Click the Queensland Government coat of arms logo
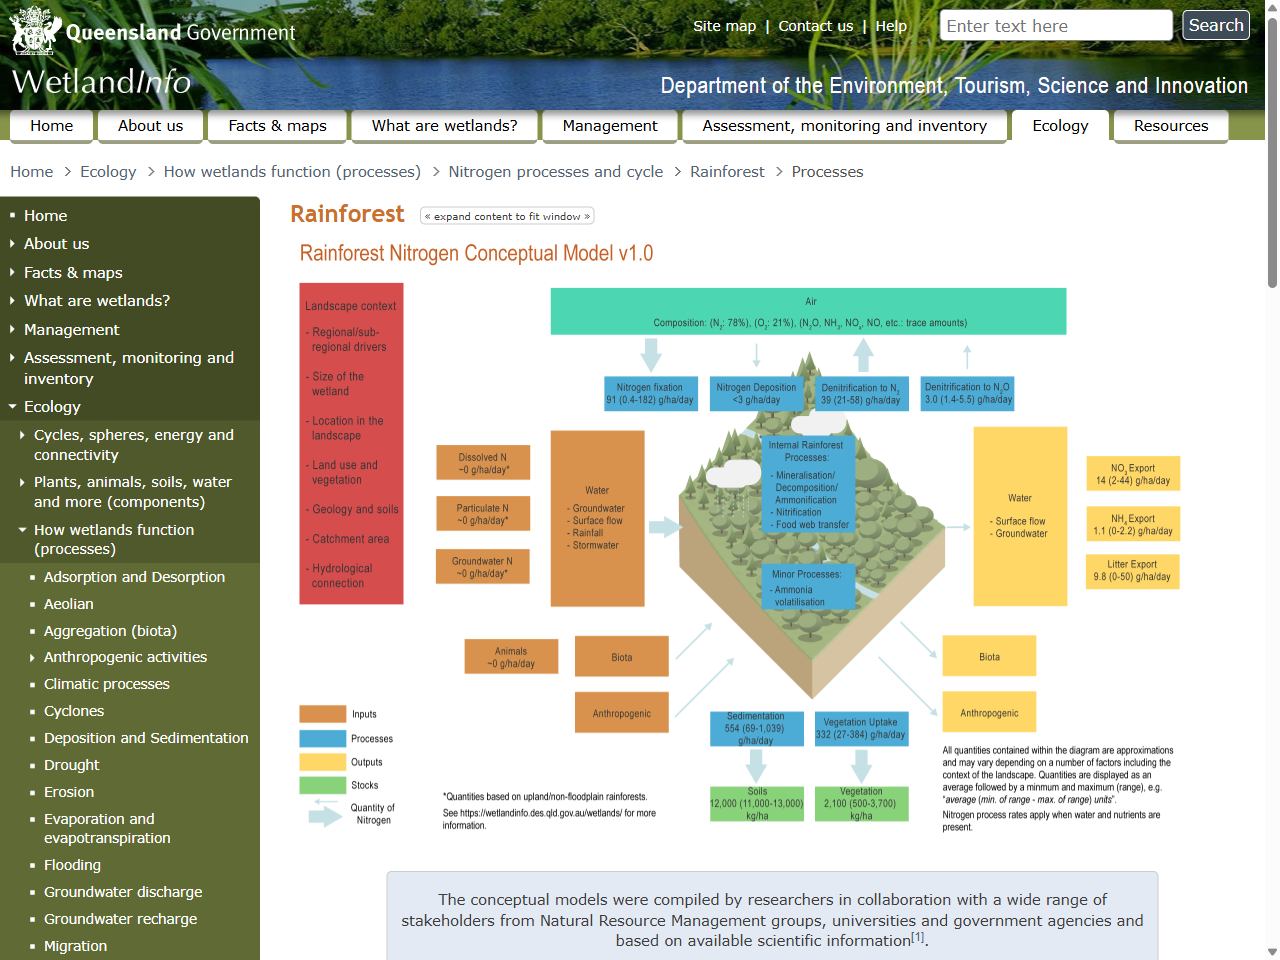1280x960 pixels. pyautogui.click(x=34, y=31)
